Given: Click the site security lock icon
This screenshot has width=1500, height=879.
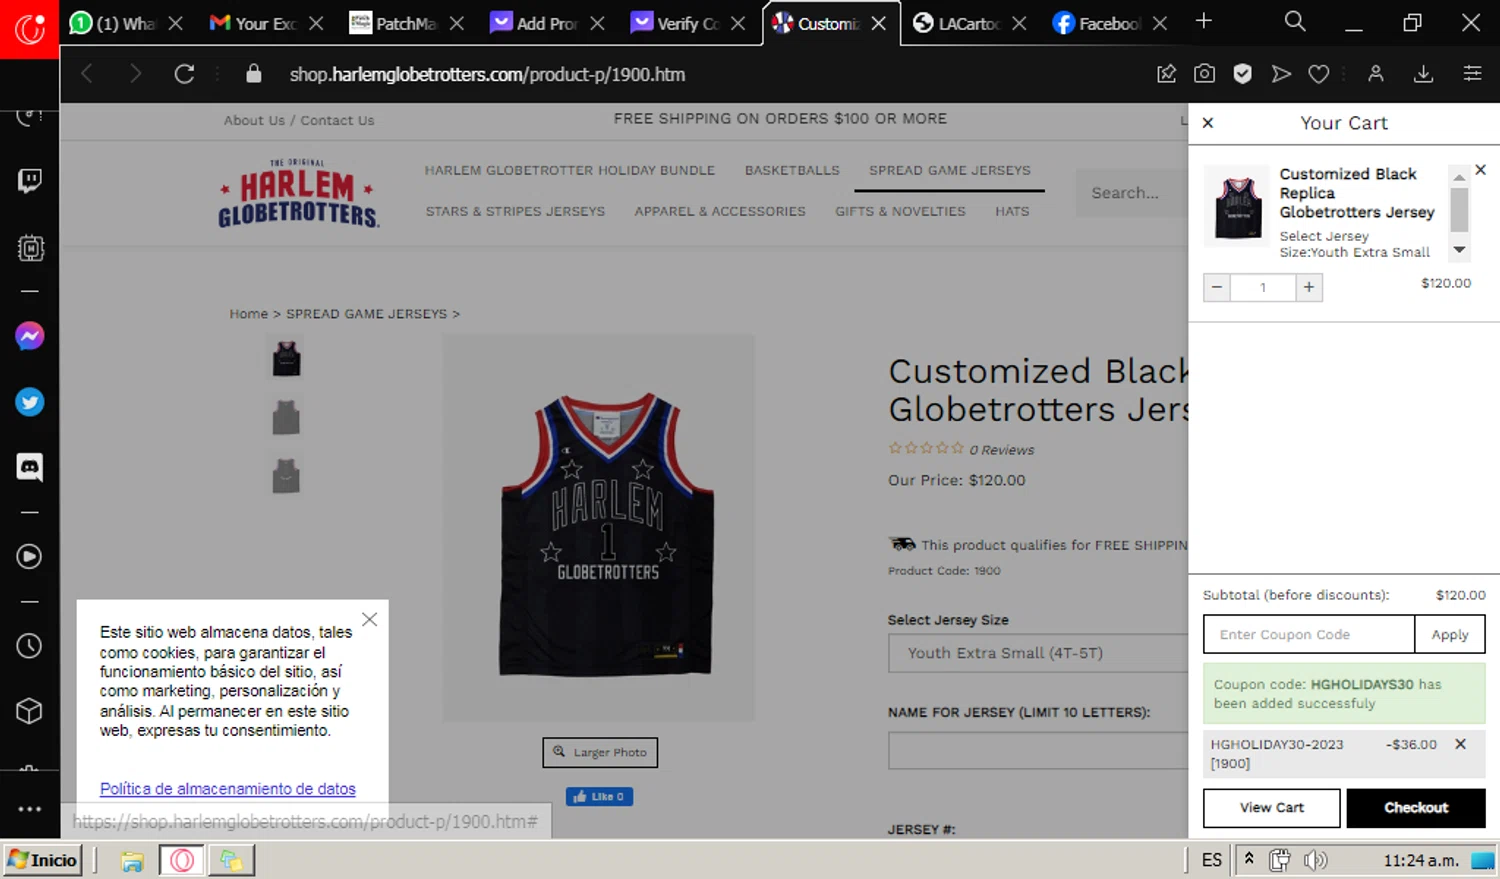Looking at the screenshot, I should tap(254, 74).
